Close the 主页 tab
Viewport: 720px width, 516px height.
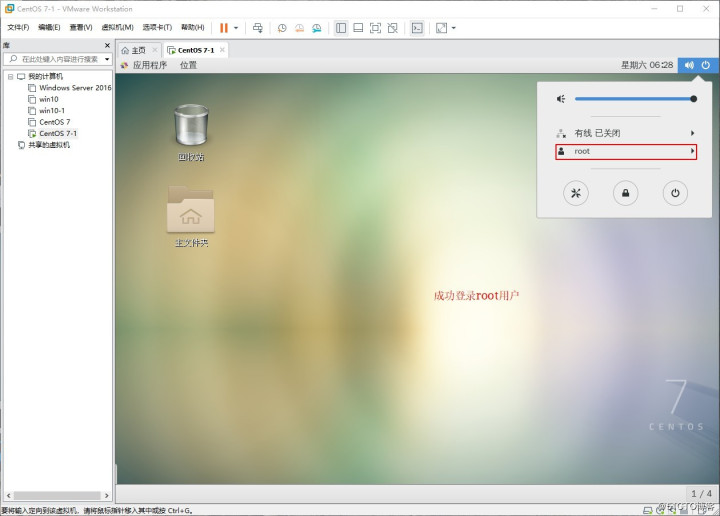pos(155,50)
